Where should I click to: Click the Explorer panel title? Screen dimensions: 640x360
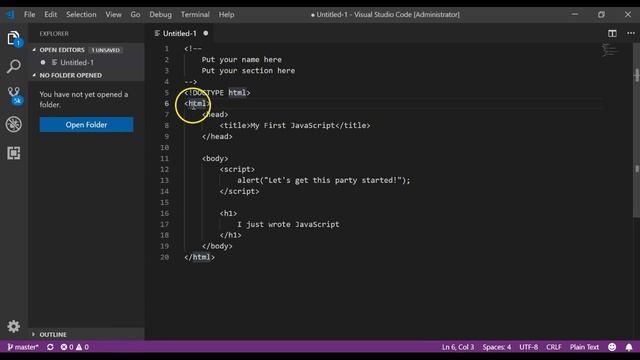pos(54,33)
